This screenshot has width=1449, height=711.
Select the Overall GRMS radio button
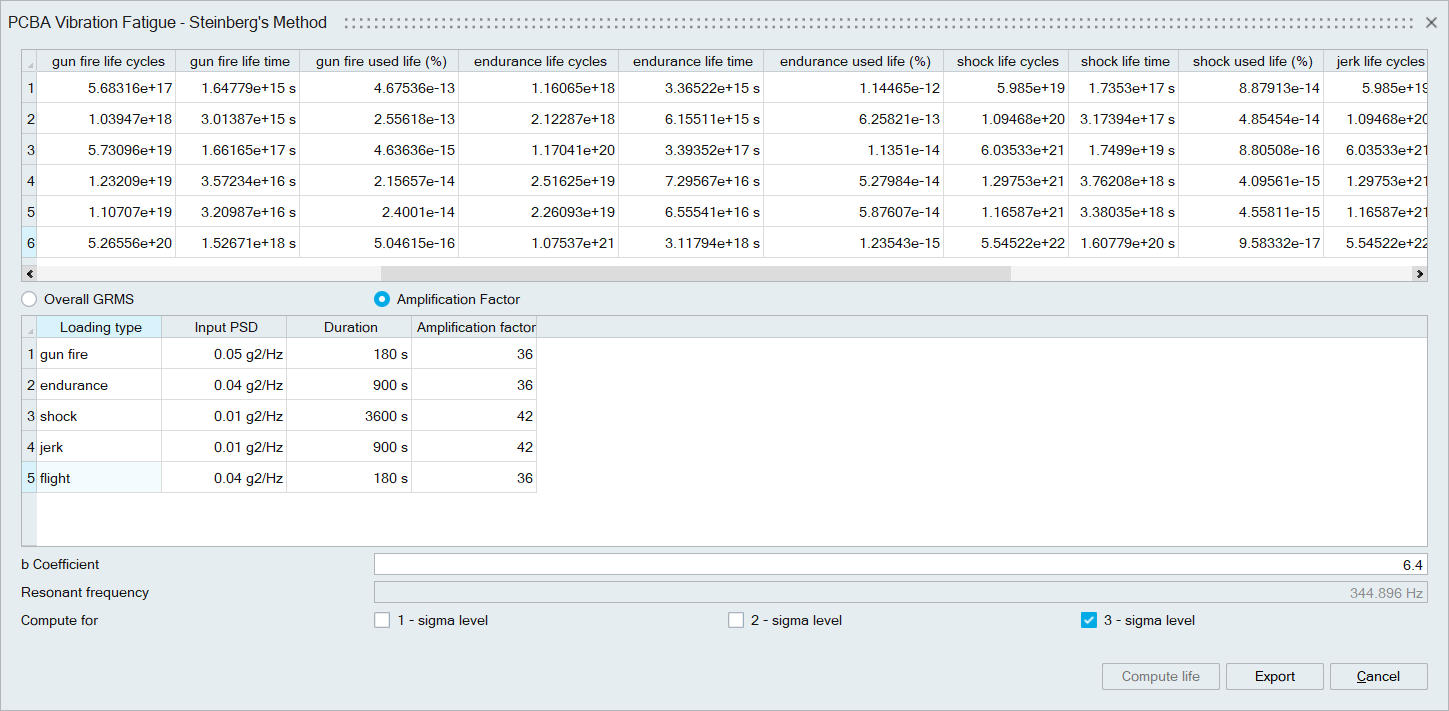[x=29, y=299]
